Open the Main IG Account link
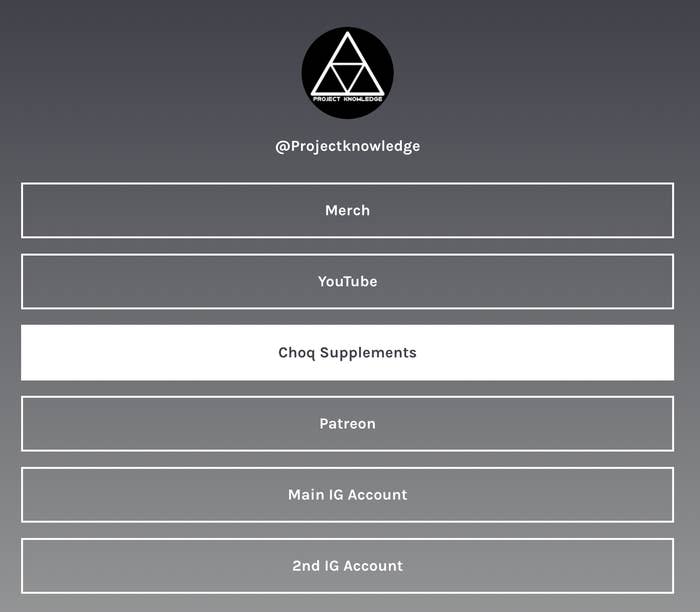Image resolution: width=700 pixels, height=612 pixels. click(x=347, y=495)
